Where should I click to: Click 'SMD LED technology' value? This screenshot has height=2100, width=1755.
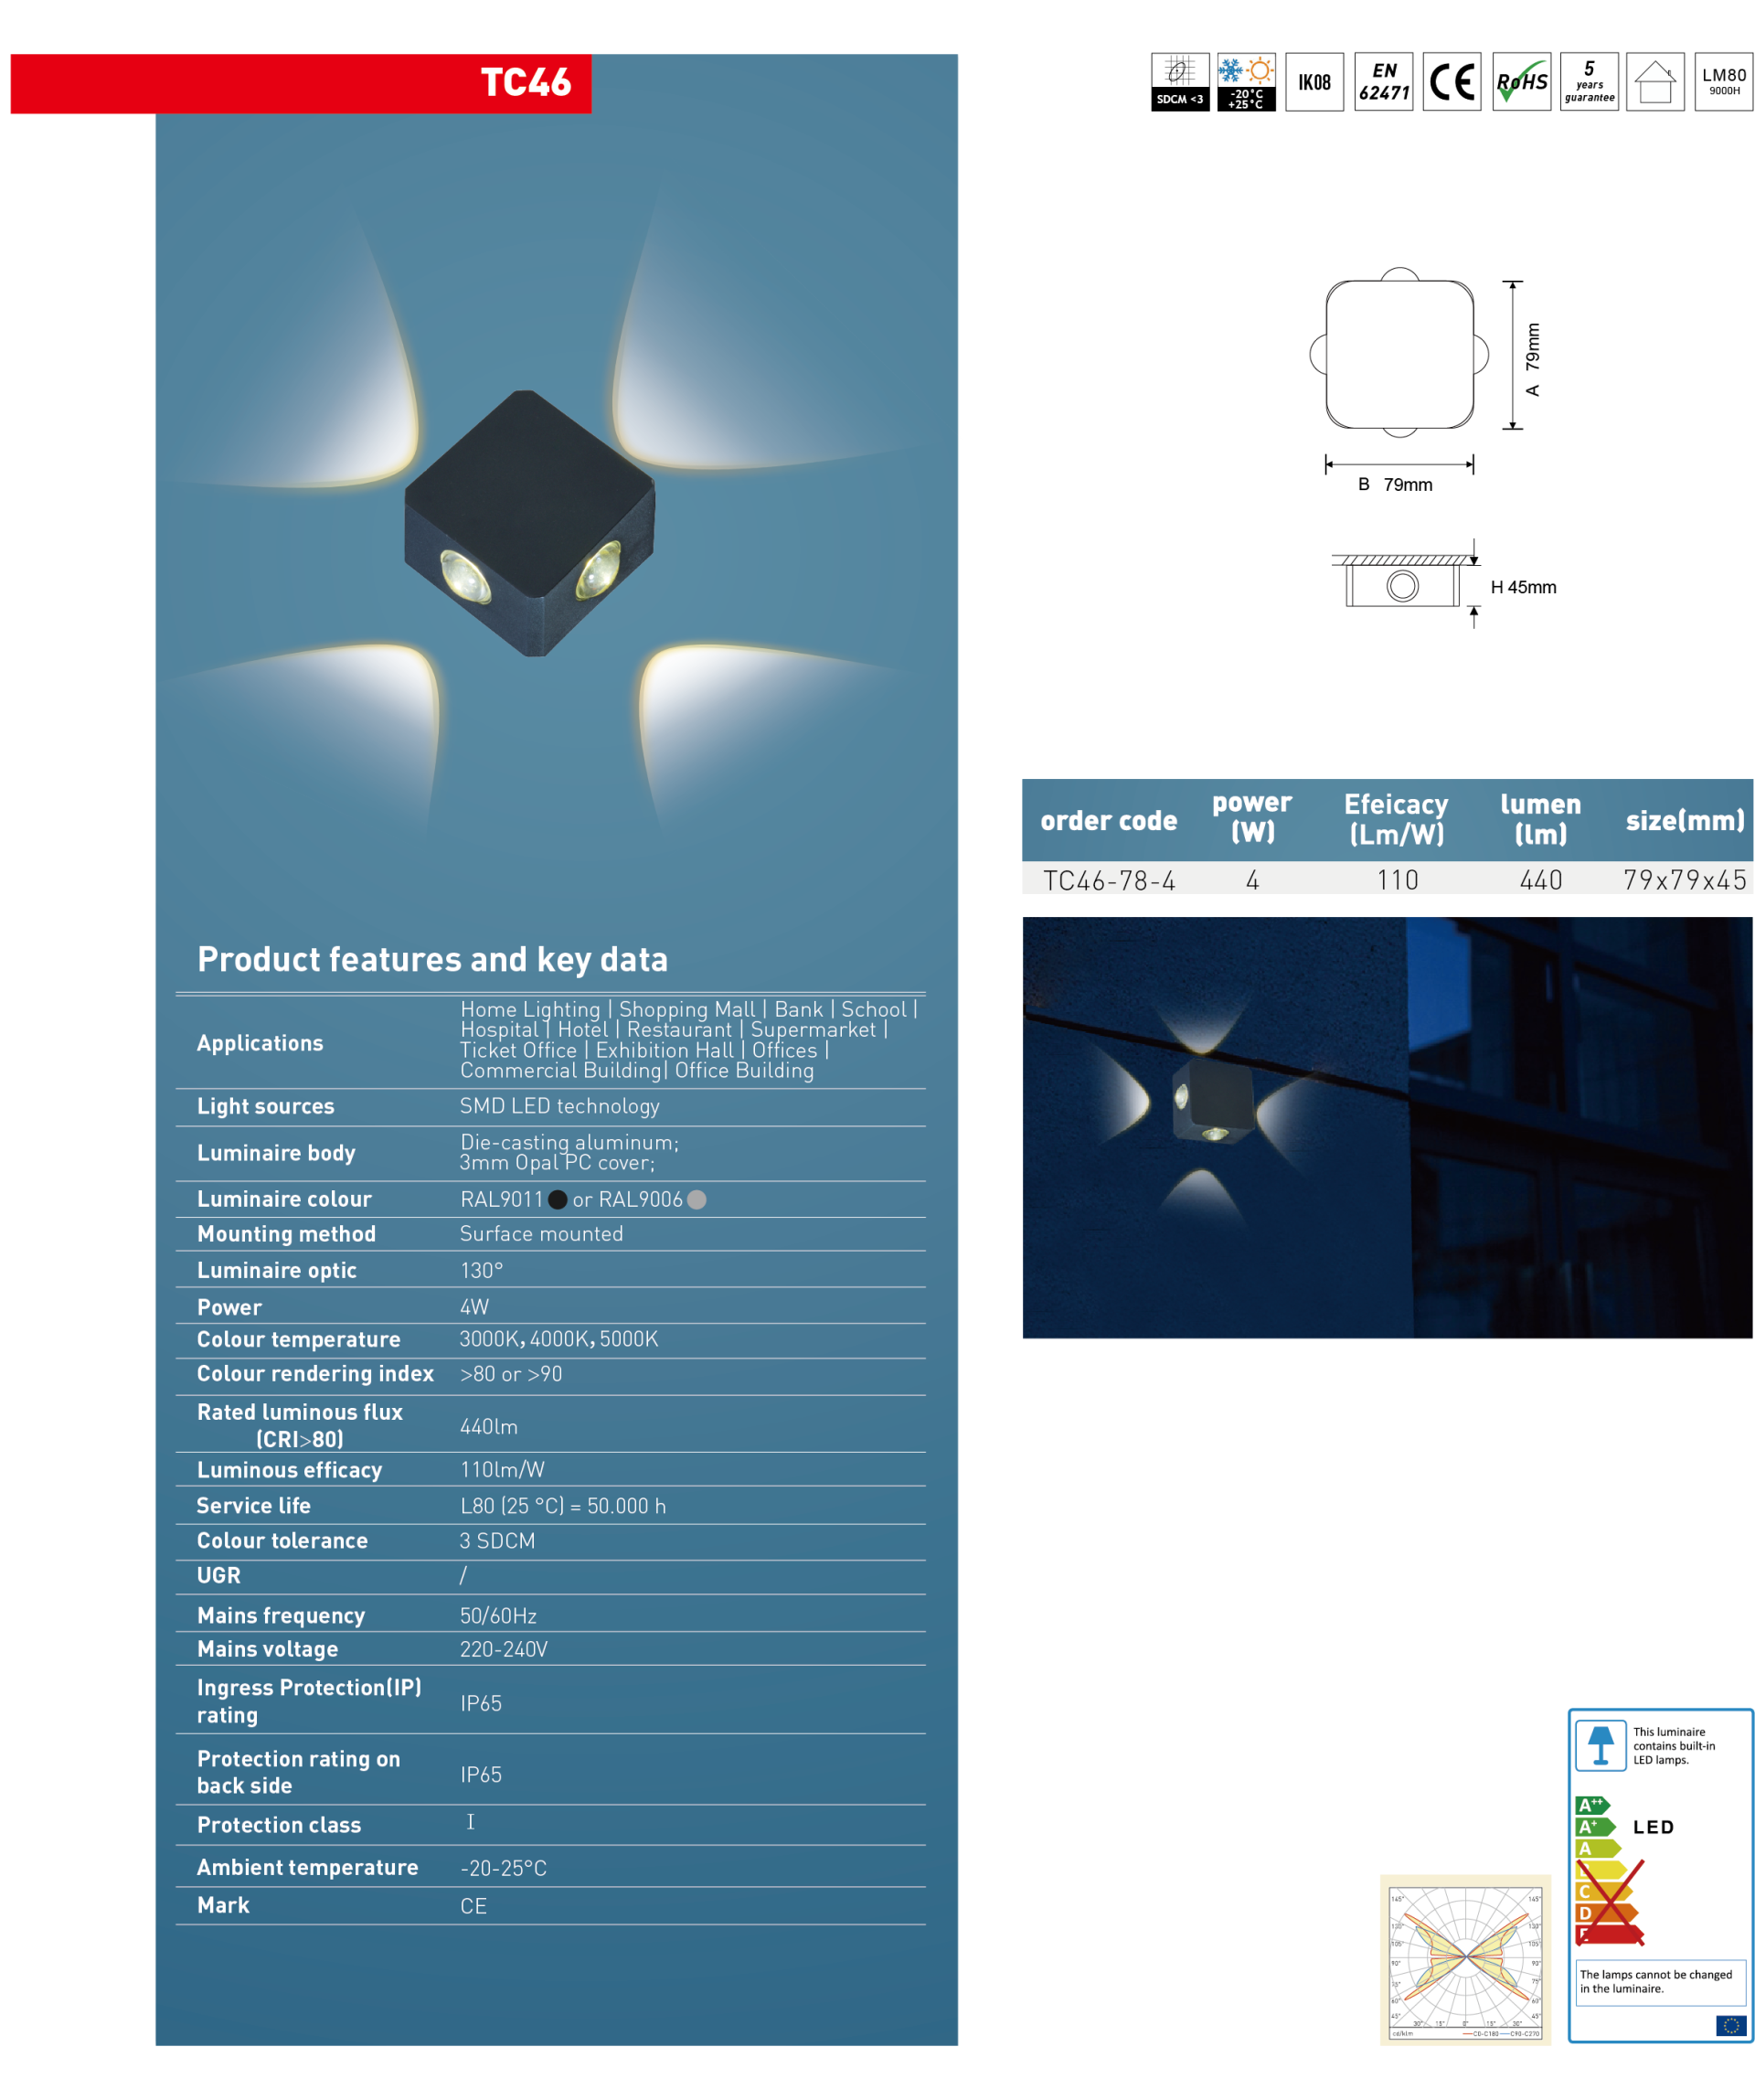point(559,1106)
